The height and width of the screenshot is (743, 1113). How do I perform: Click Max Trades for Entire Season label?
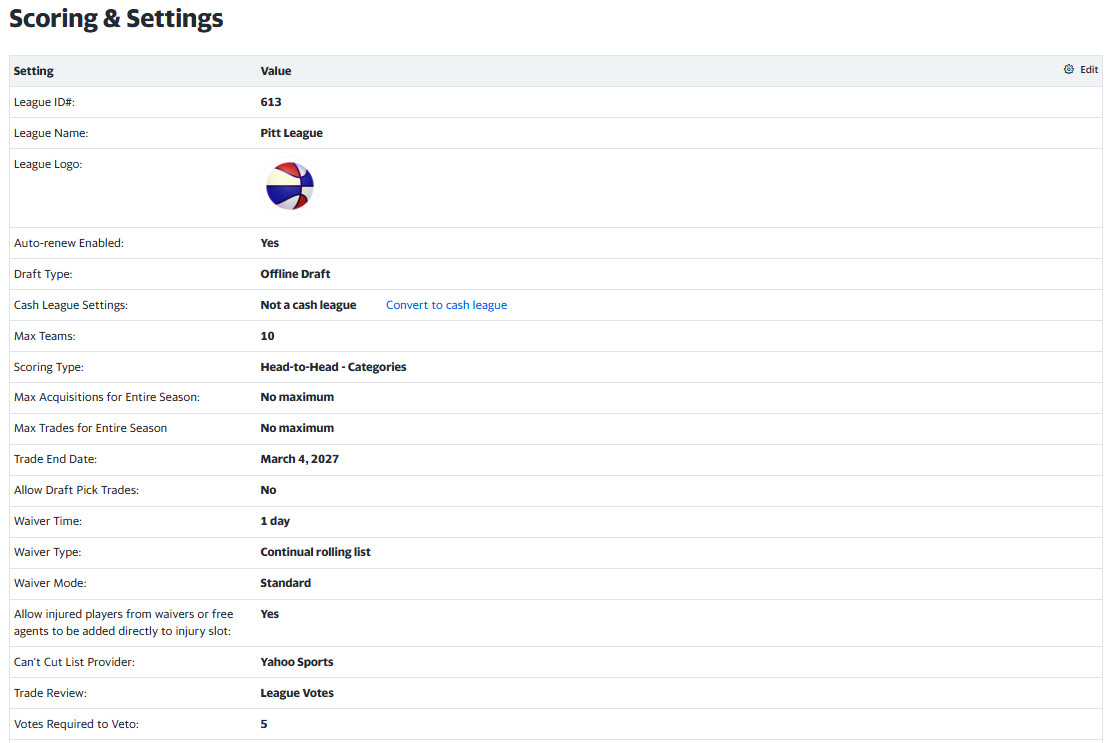pos(90,429)
